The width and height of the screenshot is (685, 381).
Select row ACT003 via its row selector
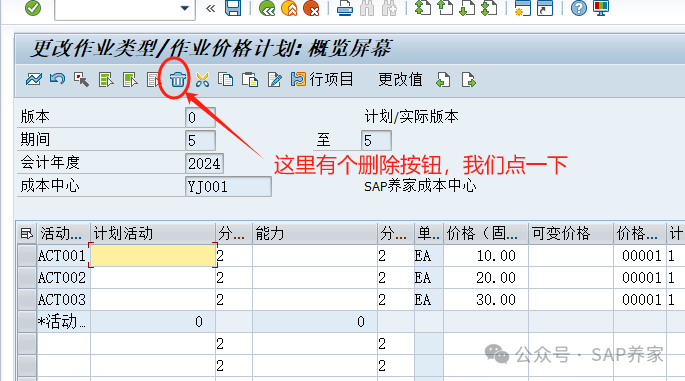[x=27, y=300]
